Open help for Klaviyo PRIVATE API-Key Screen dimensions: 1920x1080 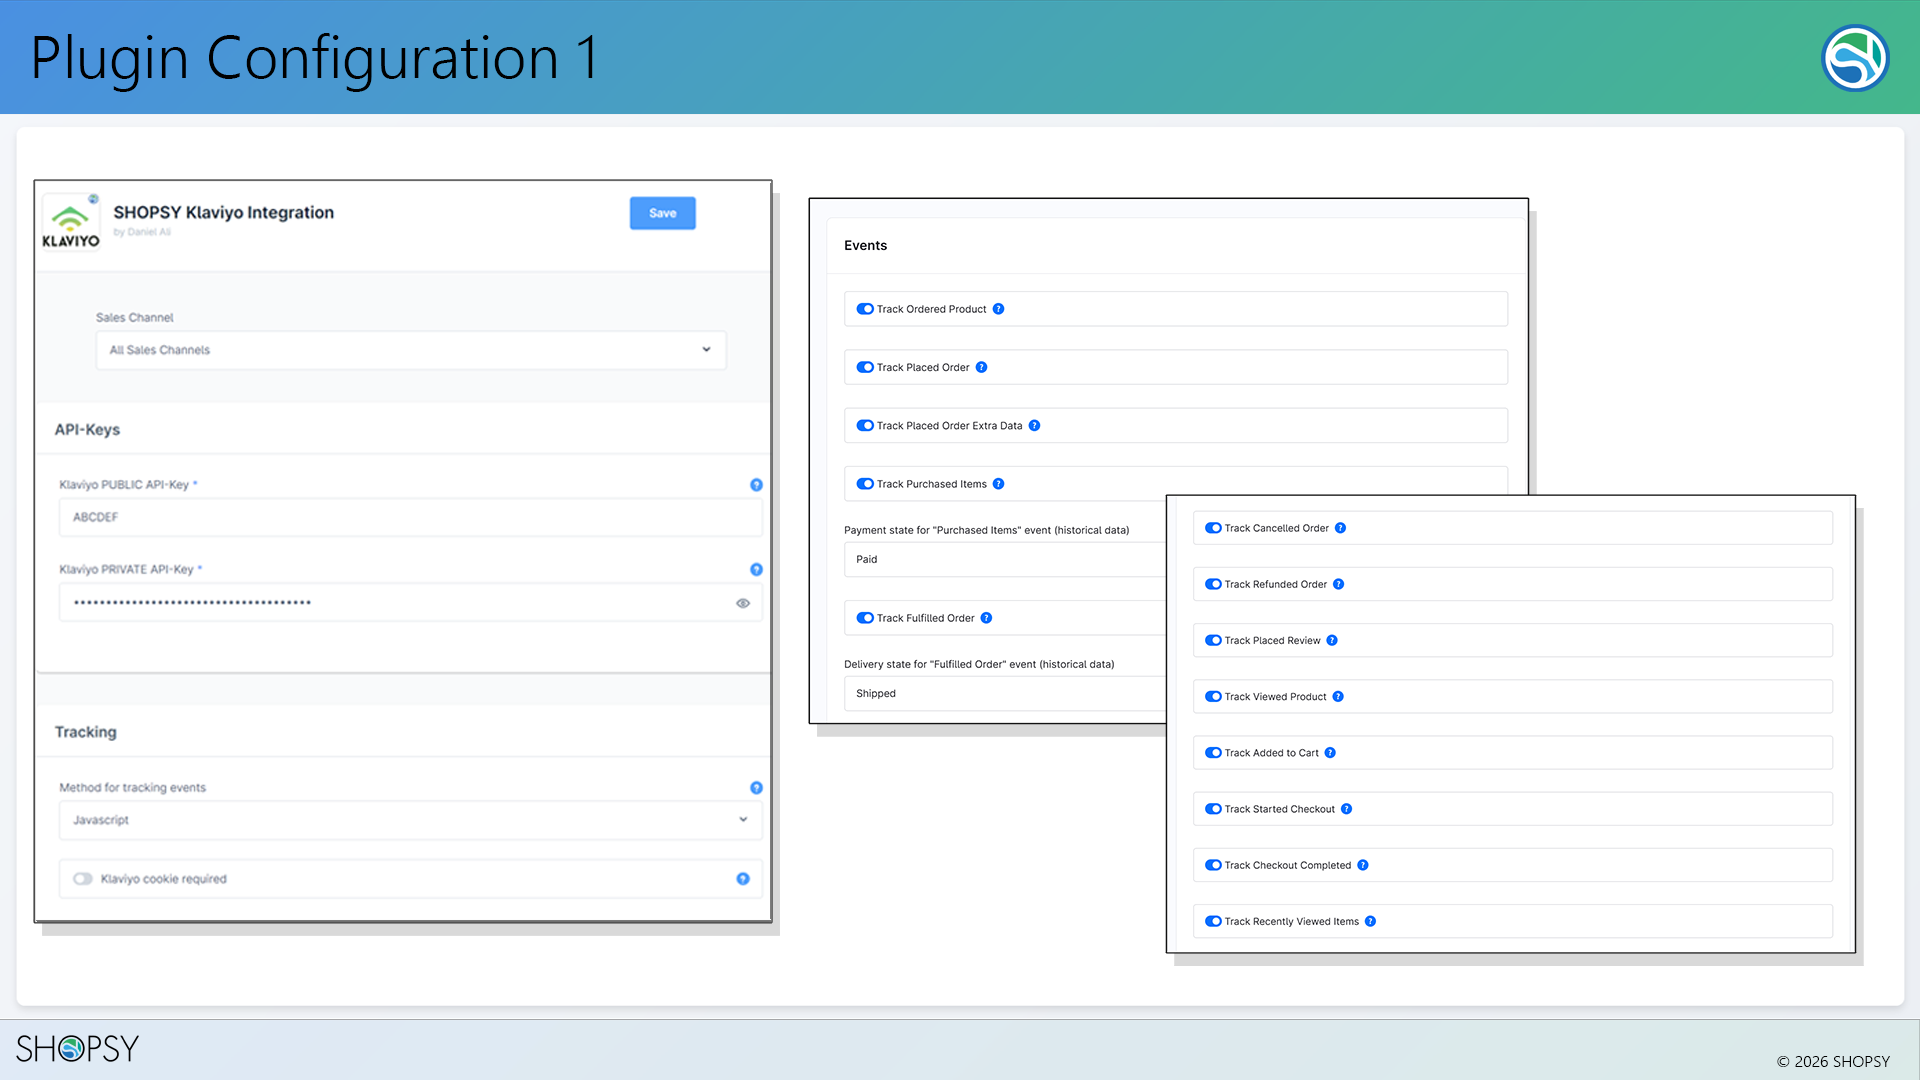(756, 570)
